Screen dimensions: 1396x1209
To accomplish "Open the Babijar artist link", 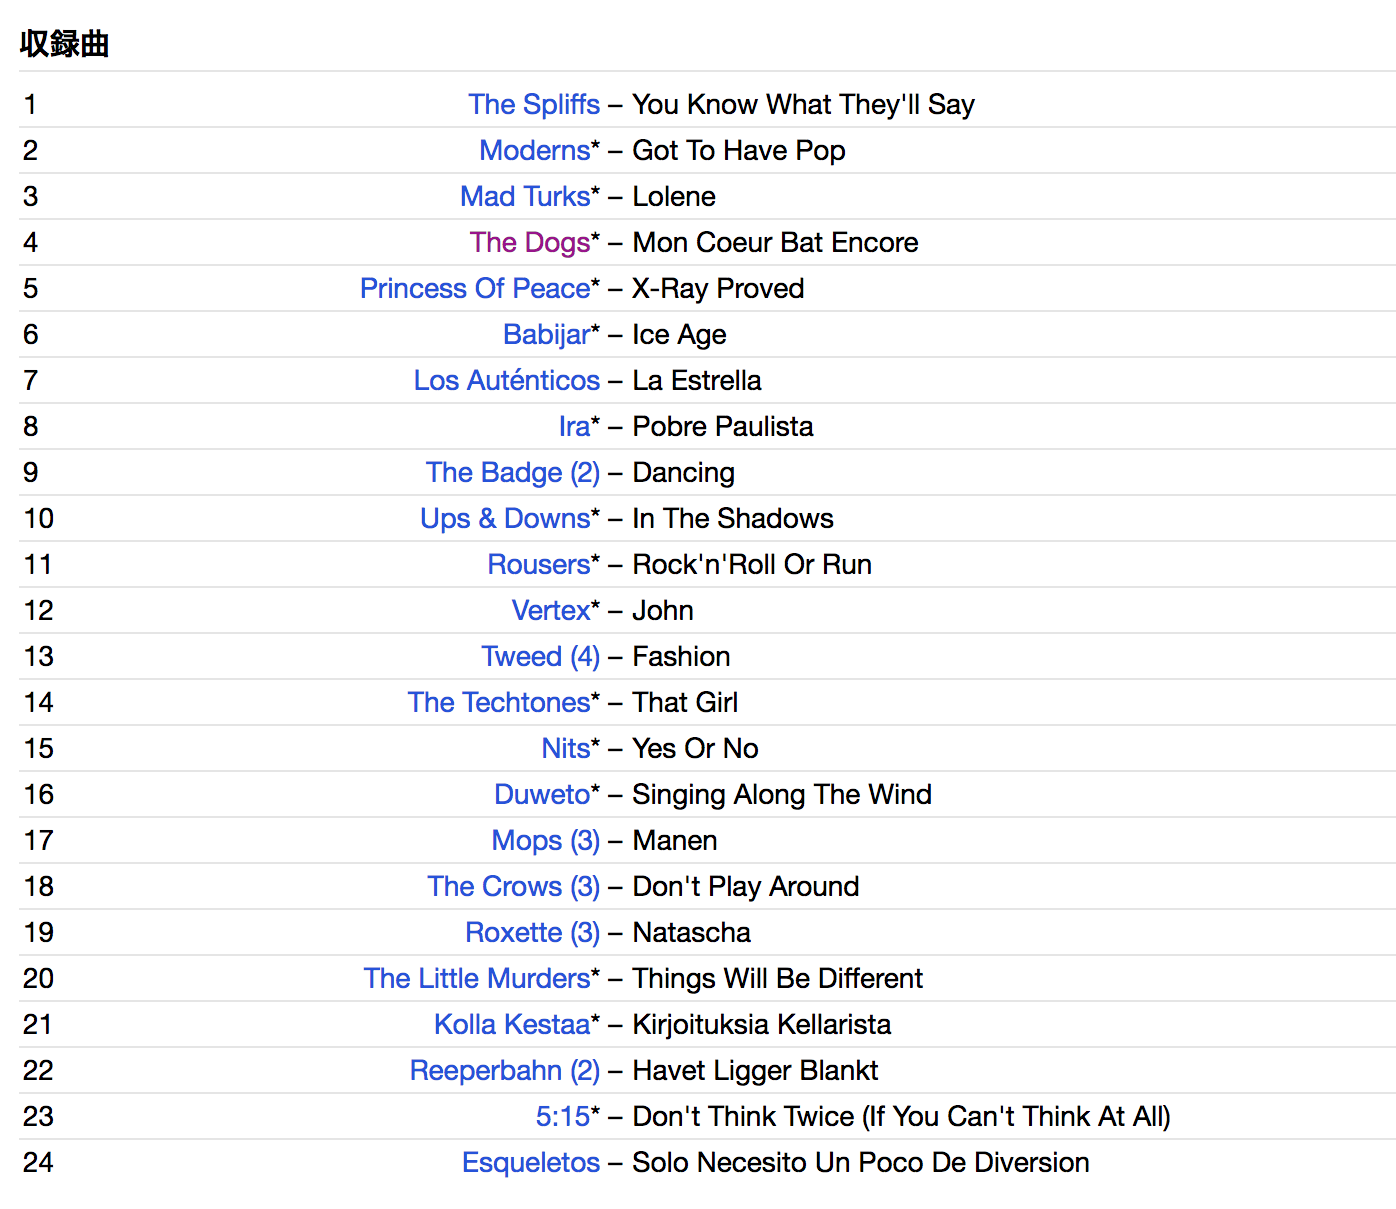I will (547, 334).
